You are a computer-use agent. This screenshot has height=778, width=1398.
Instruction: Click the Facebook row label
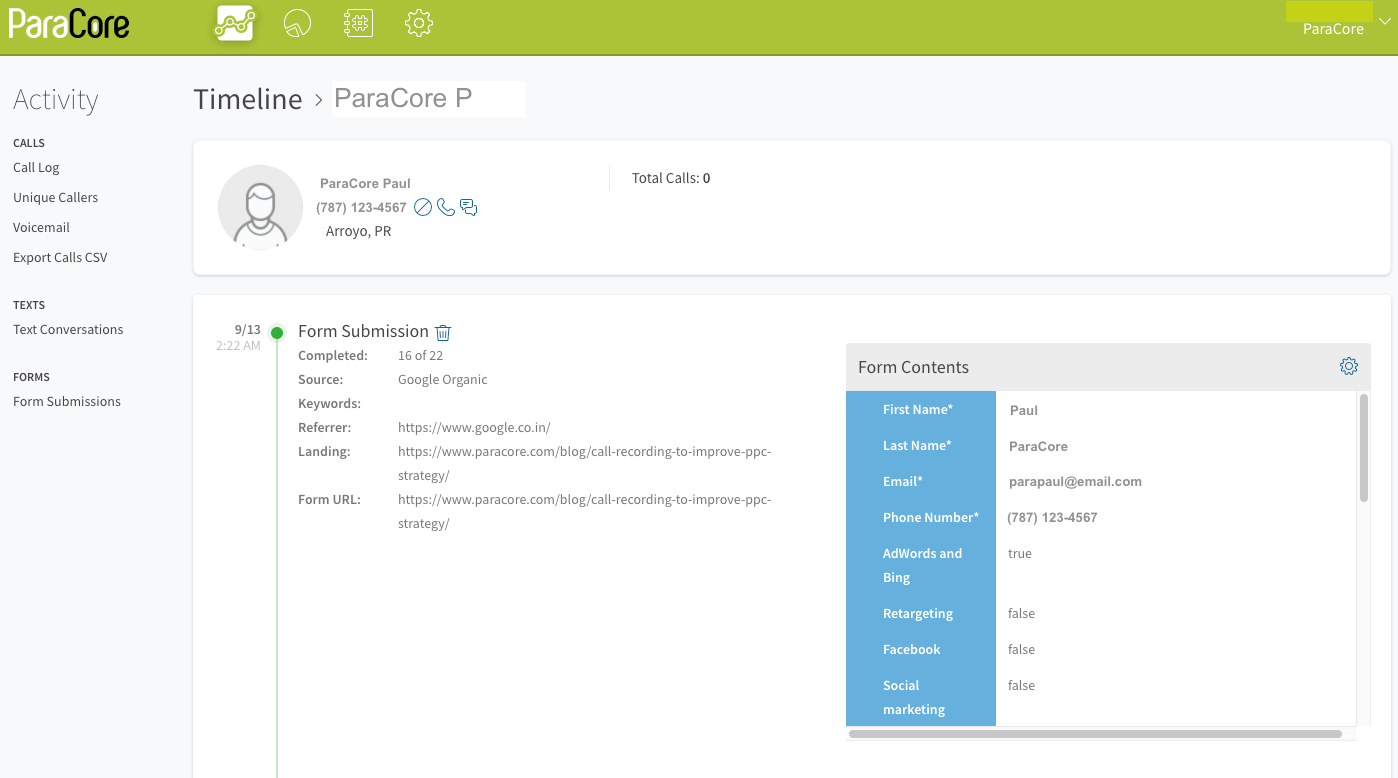click(x=912, y=650)
